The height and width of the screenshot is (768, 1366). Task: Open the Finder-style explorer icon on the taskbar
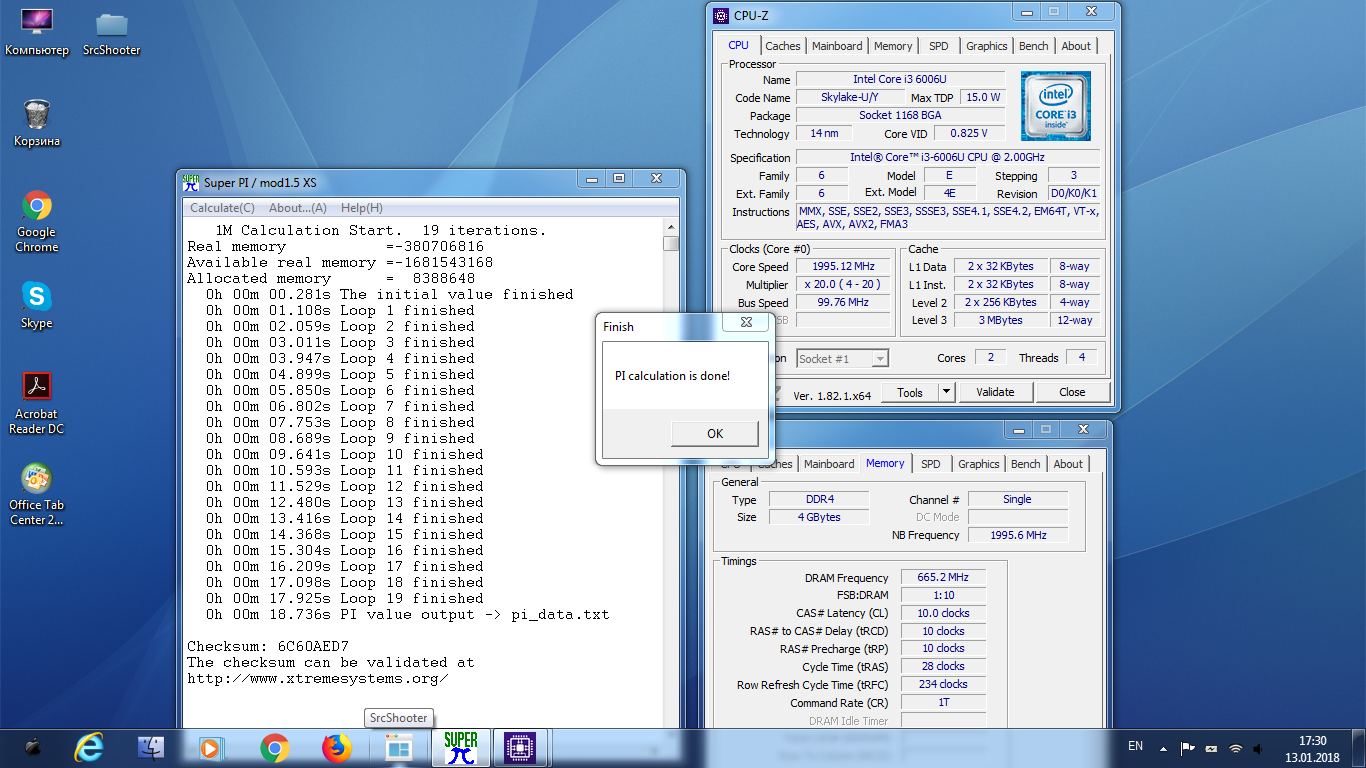[x=151, y=747]
